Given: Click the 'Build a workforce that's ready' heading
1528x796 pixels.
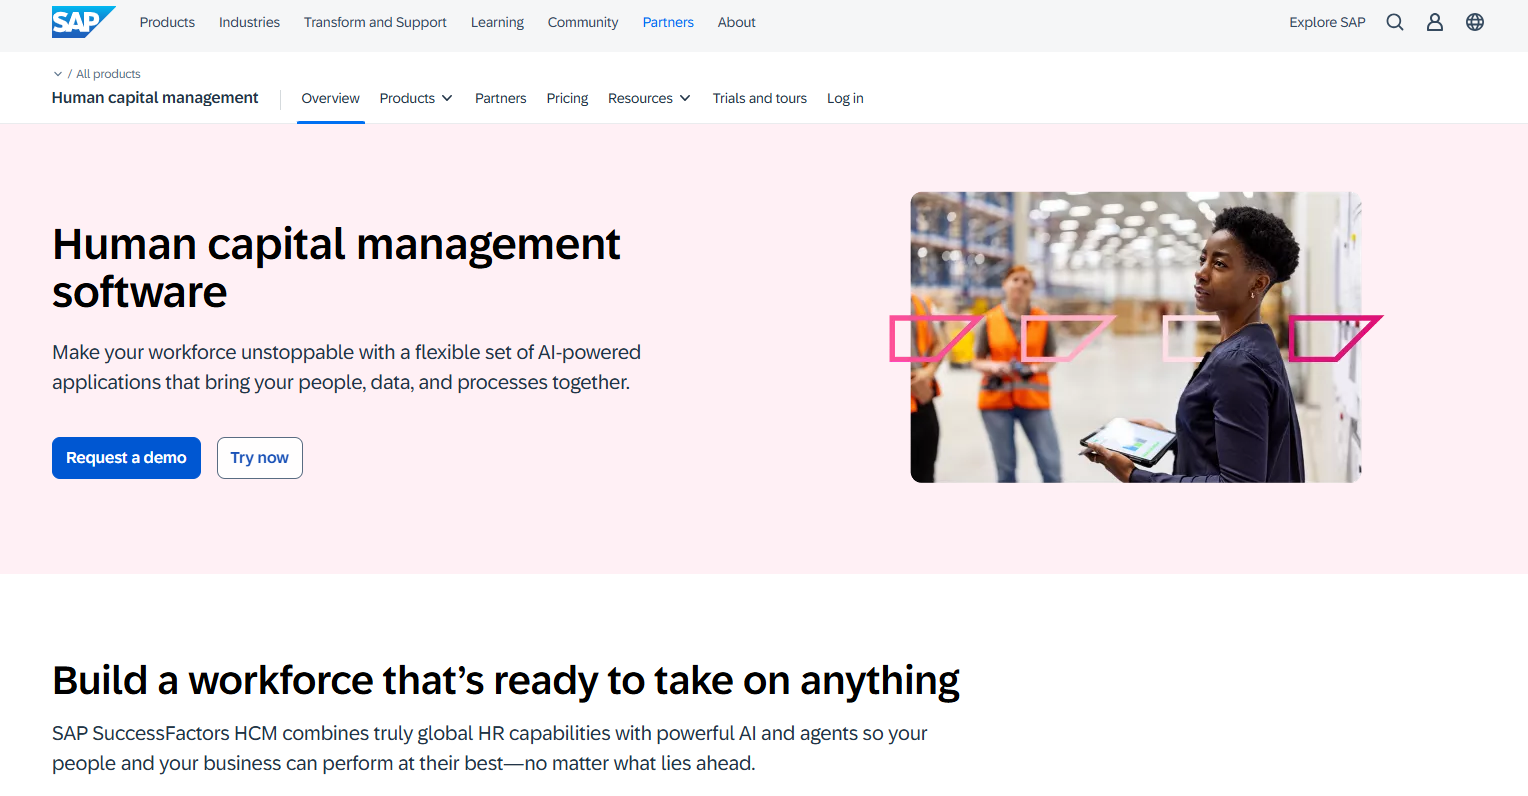Looking at the screenshot, I should 506,681.
